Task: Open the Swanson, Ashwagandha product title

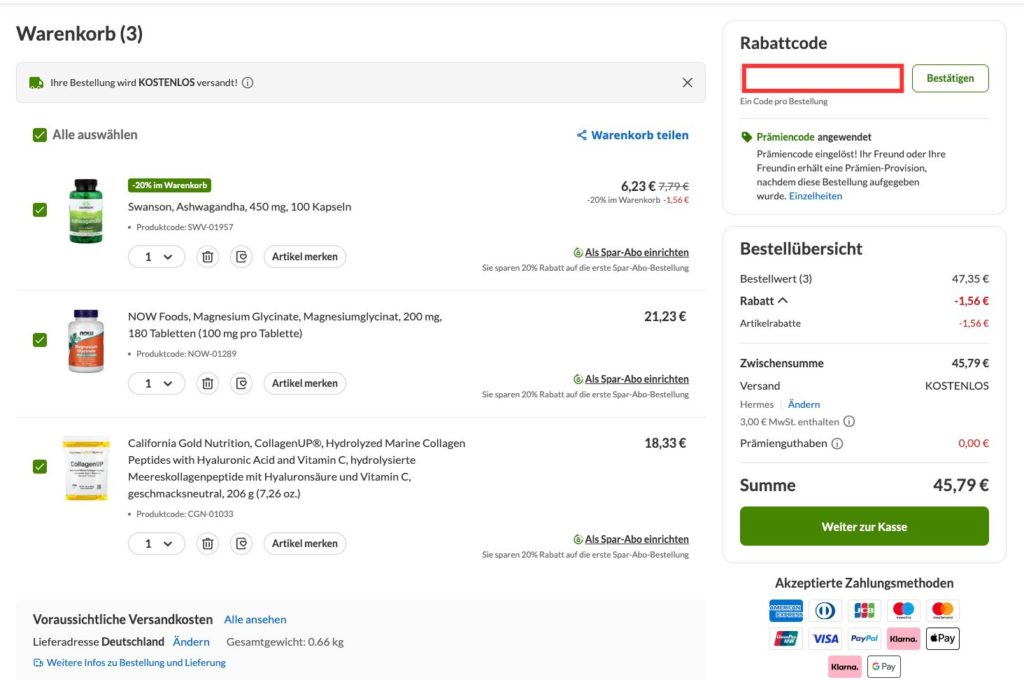Action: [240, 206]
